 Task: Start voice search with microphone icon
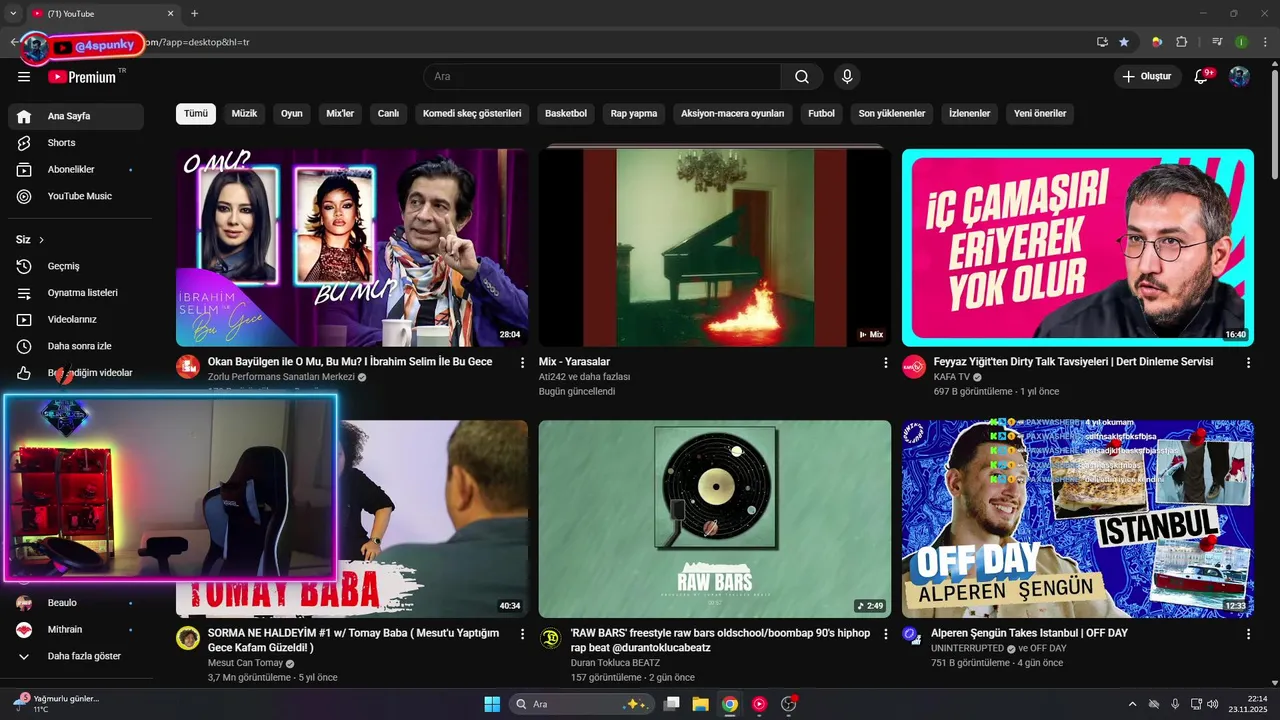click(847, 77)
